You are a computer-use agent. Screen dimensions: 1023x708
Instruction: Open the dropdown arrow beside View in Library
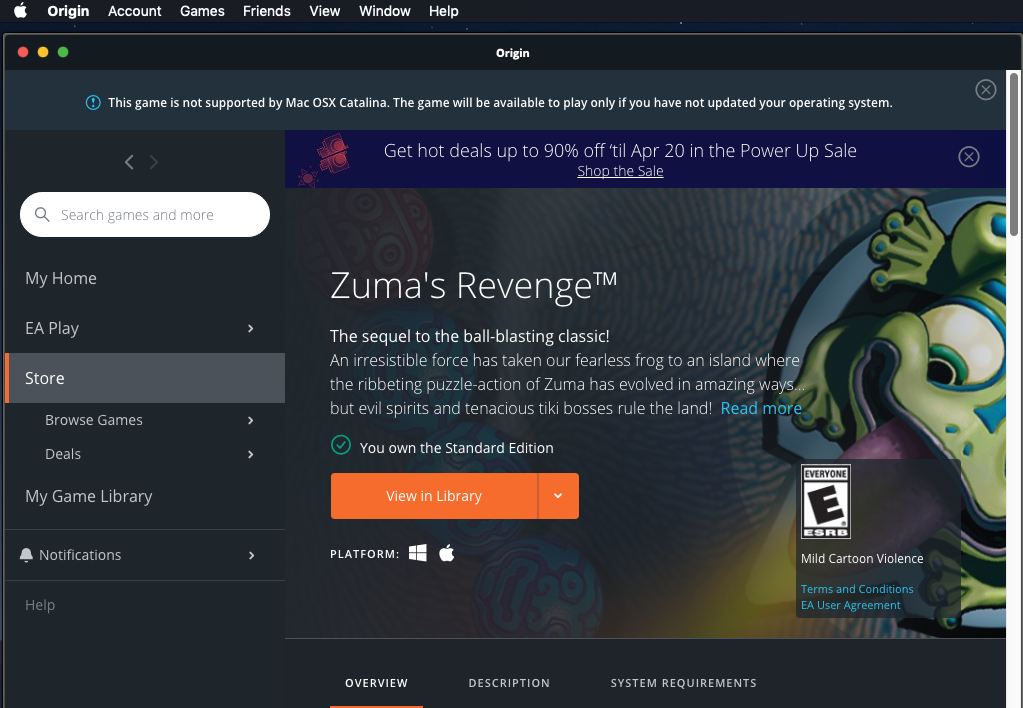pyautogui.click(x=558, y=496)
